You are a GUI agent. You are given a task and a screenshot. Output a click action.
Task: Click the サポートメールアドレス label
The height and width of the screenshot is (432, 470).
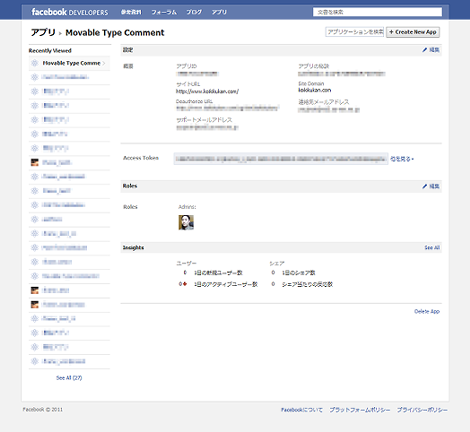(x=204, y=120)
